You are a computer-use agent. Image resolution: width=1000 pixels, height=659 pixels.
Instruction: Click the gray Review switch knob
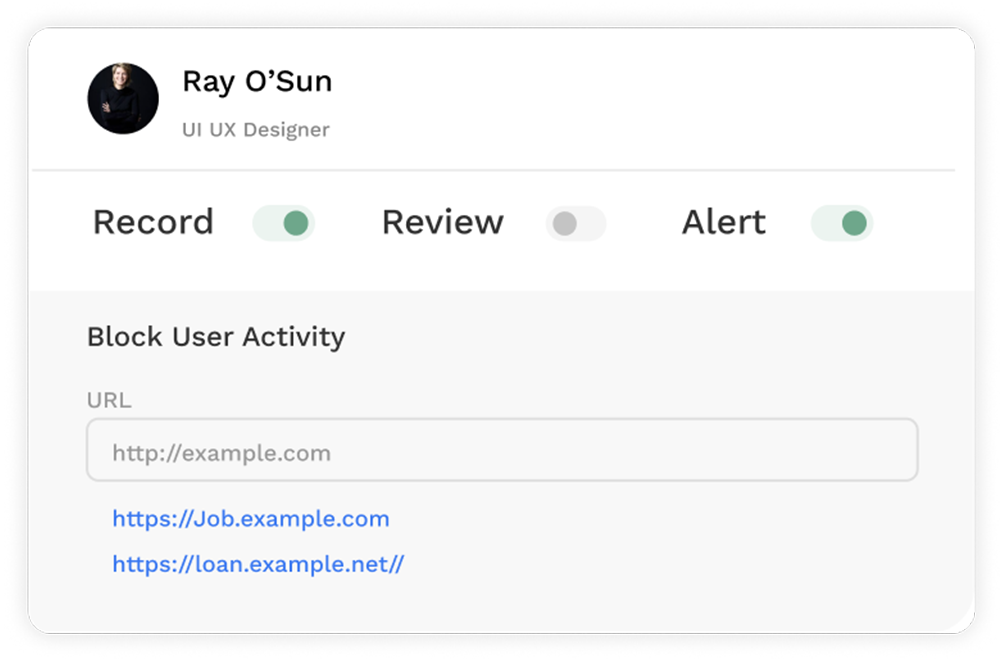(x=567, y=223)
